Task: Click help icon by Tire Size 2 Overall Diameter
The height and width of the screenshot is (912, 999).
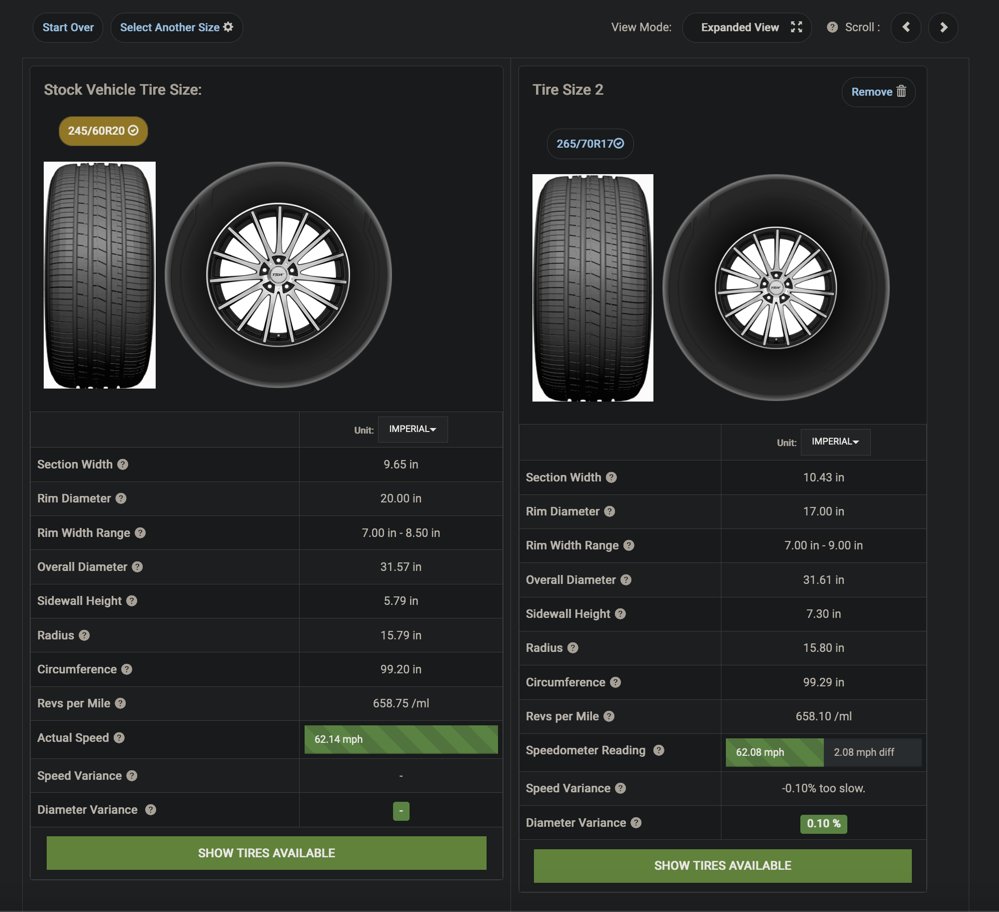Action: tap(626, 580)
